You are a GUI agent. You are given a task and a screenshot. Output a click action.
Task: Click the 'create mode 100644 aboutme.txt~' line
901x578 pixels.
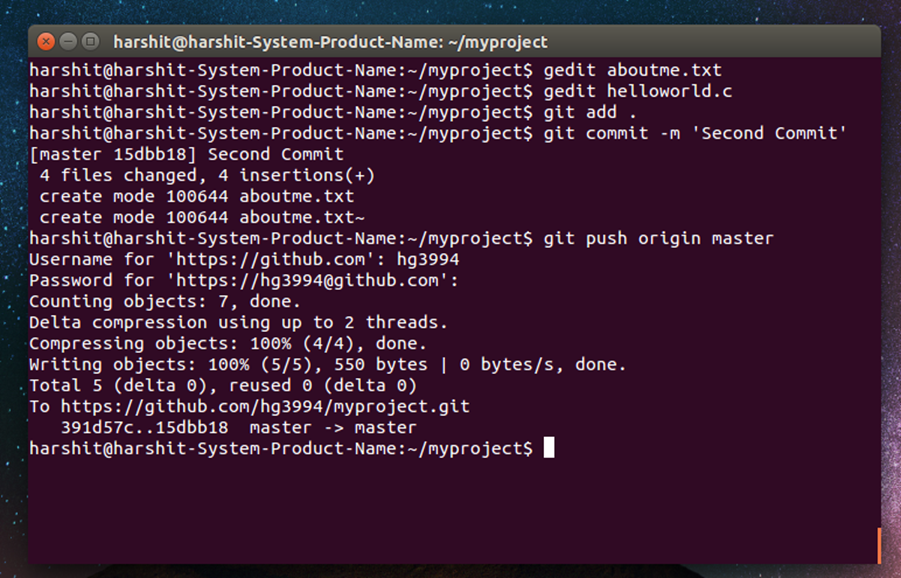point(202,217)
